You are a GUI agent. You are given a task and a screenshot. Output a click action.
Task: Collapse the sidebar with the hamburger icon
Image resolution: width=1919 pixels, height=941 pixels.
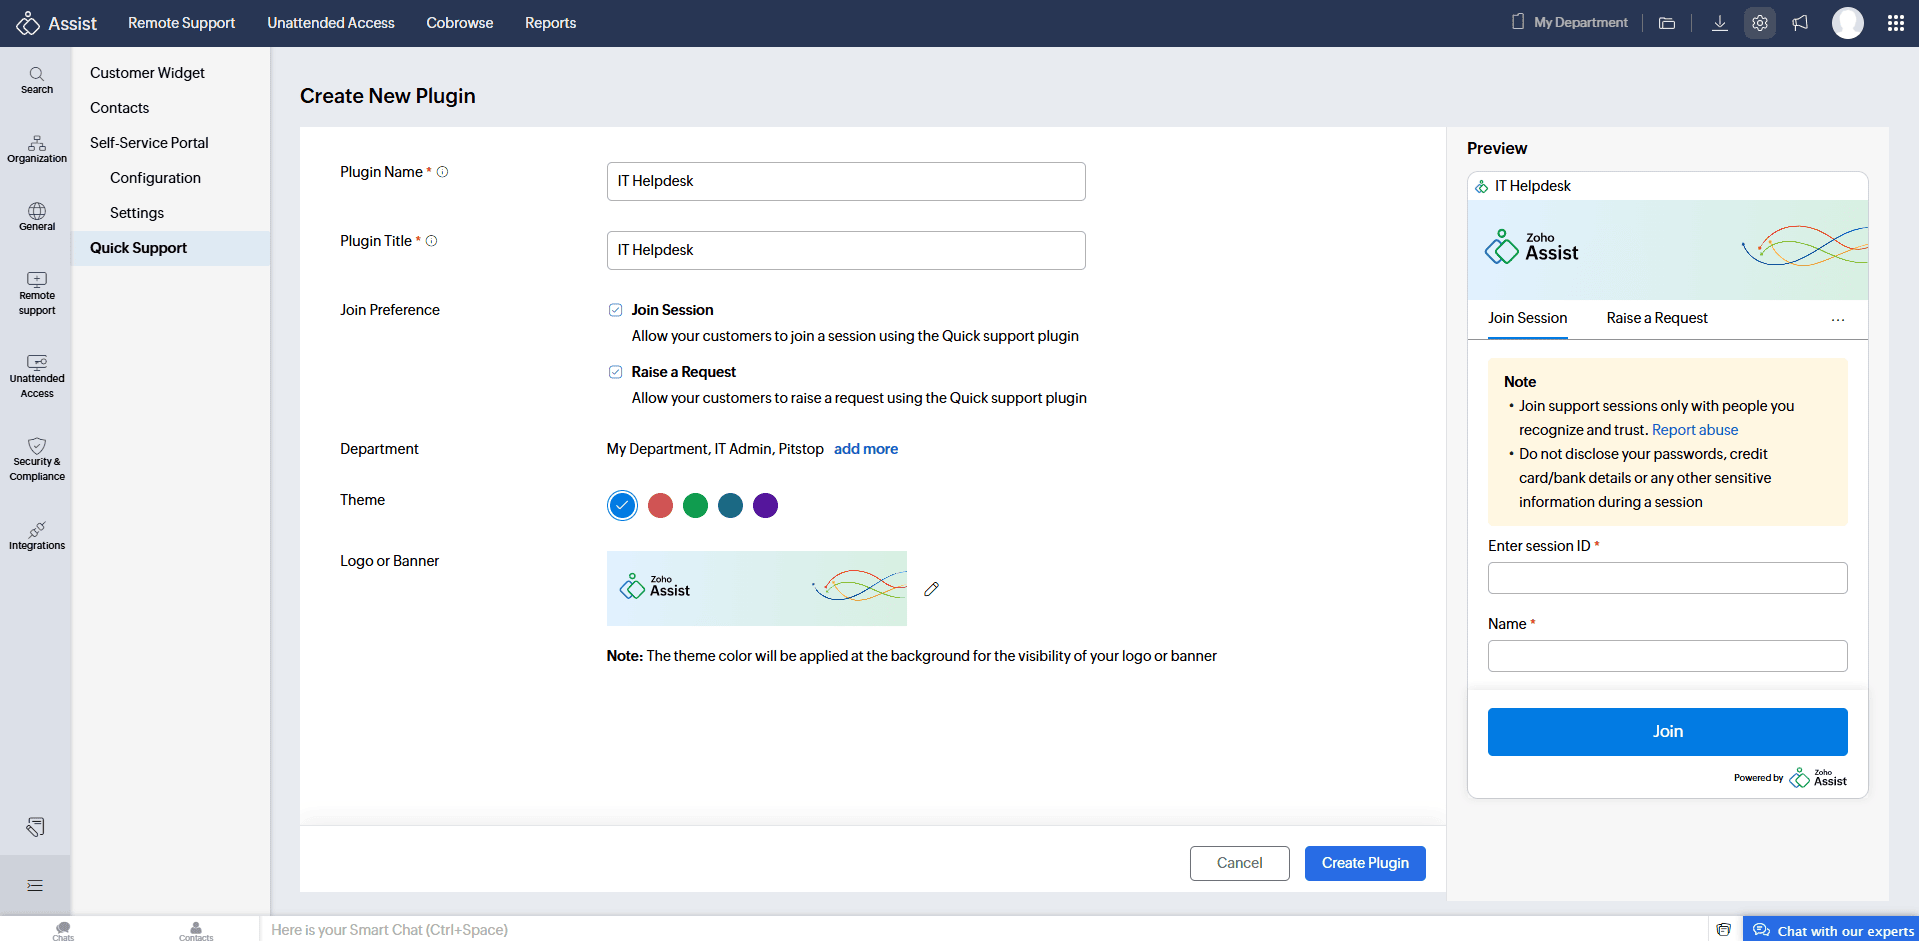tap(35, 885)
